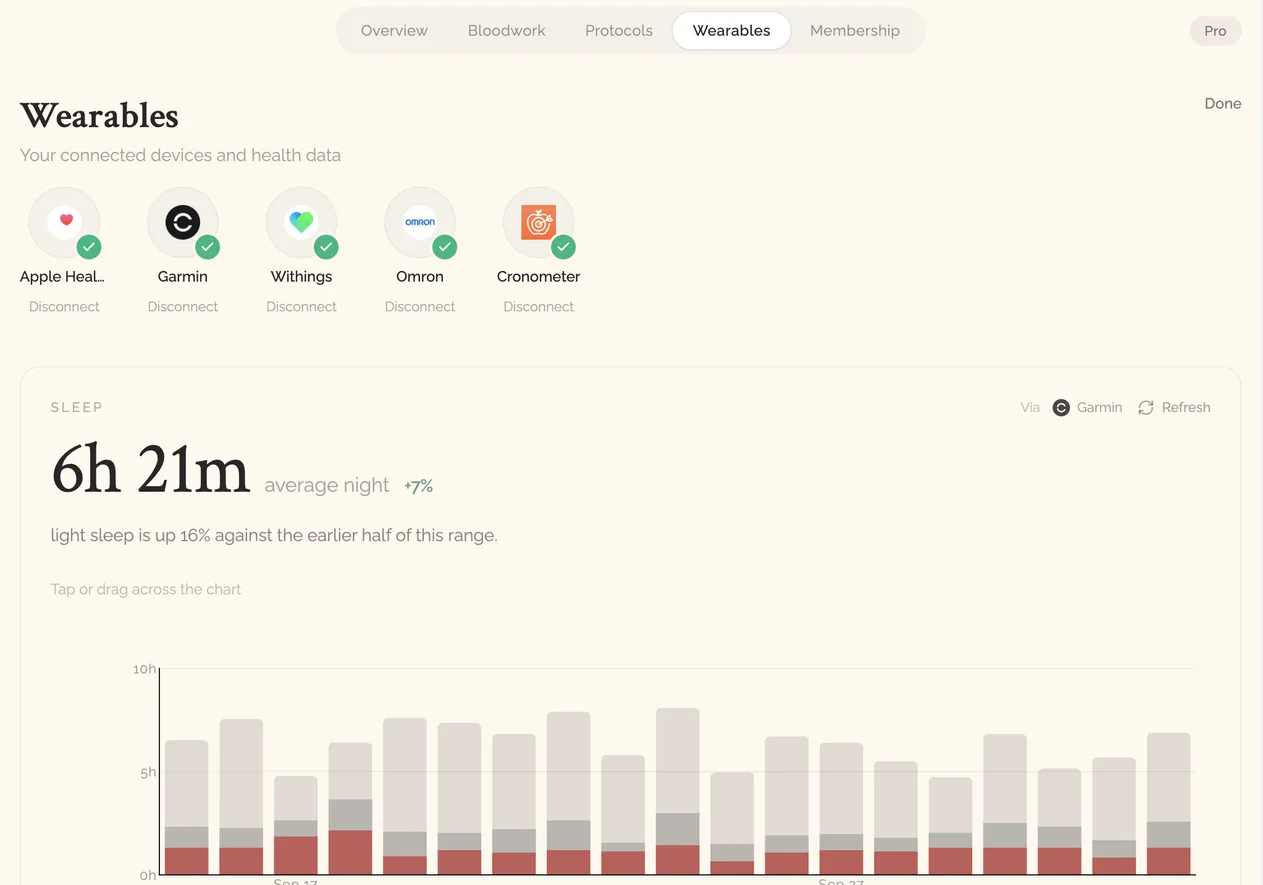Go to the Protocols tab
The image size is (1263, 885).
coord(619,31)
